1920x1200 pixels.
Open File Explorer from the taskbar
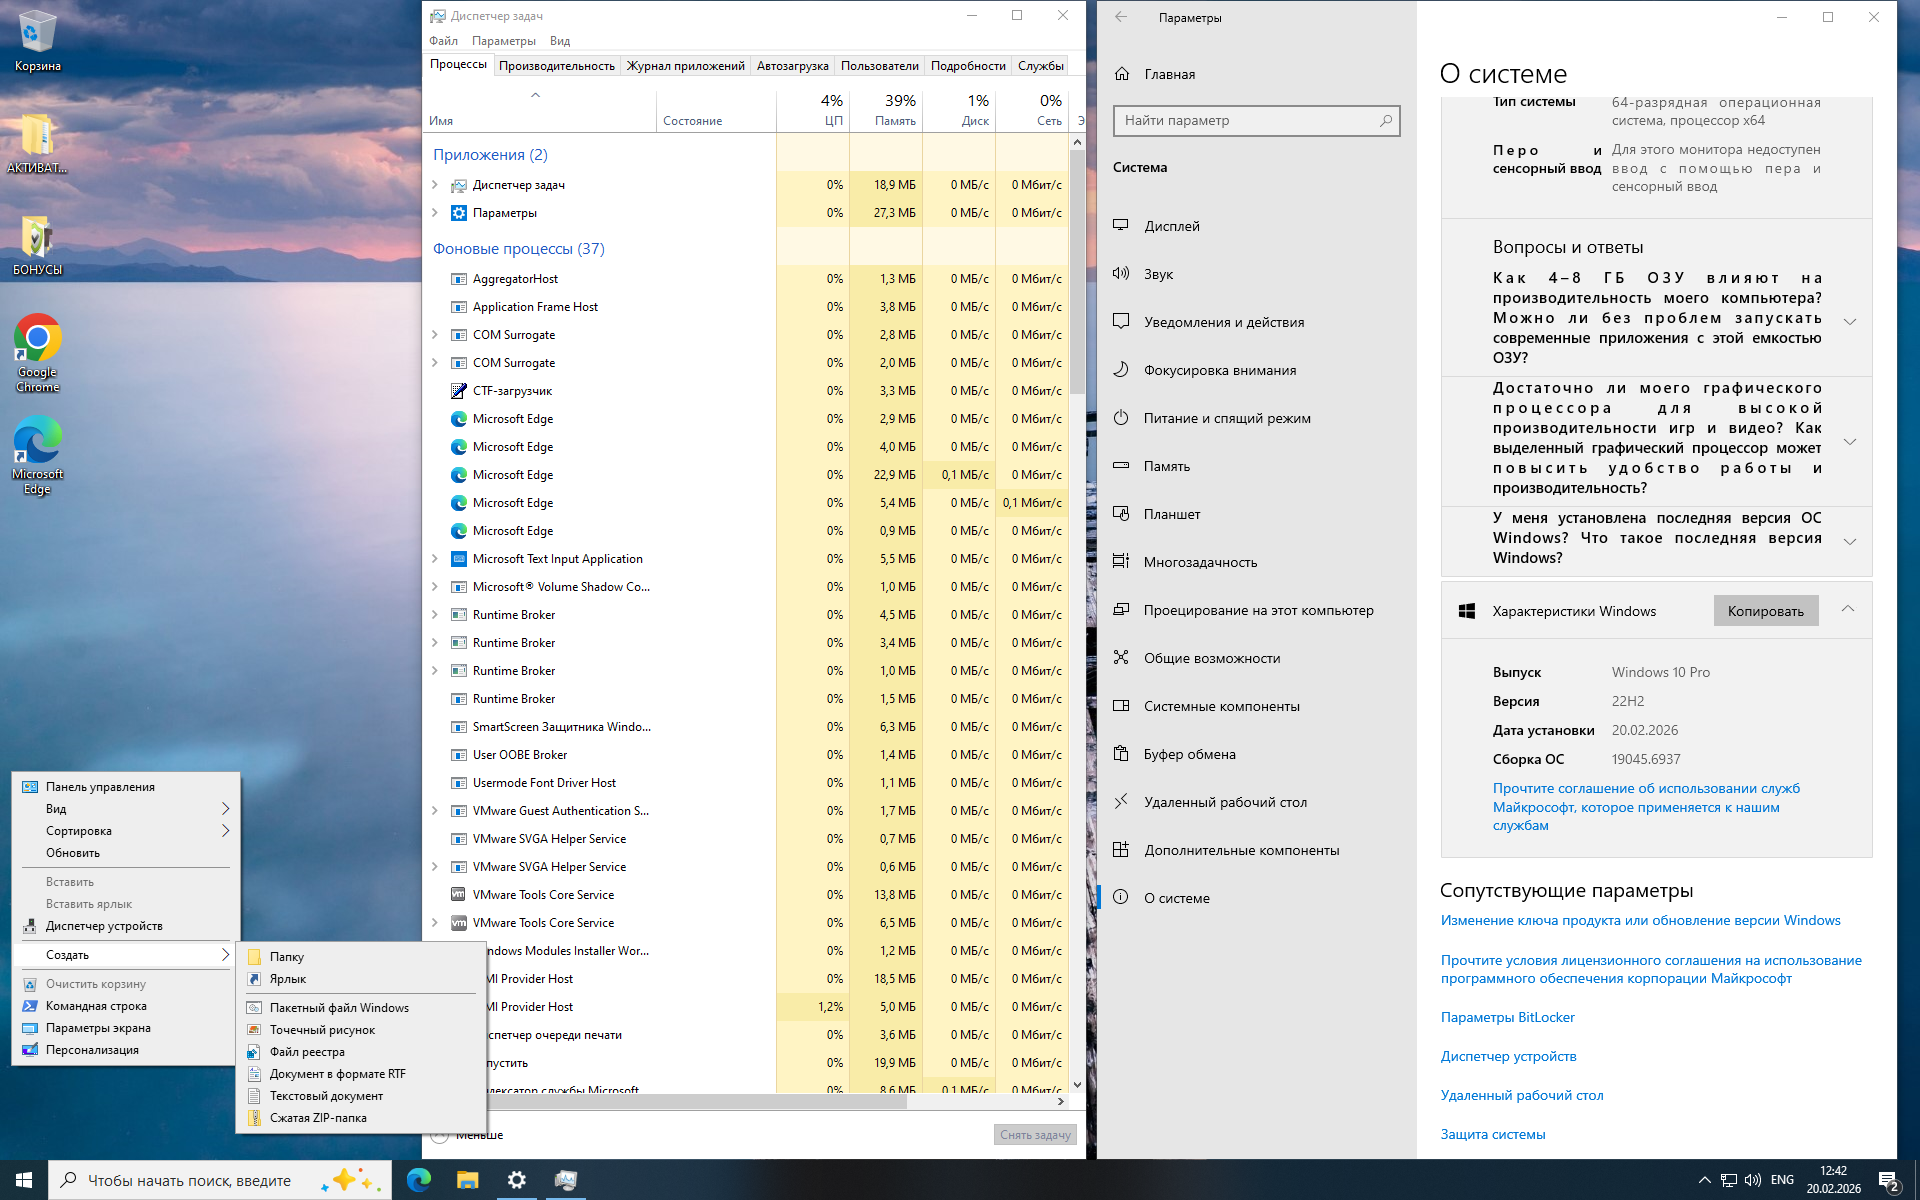467,1180
